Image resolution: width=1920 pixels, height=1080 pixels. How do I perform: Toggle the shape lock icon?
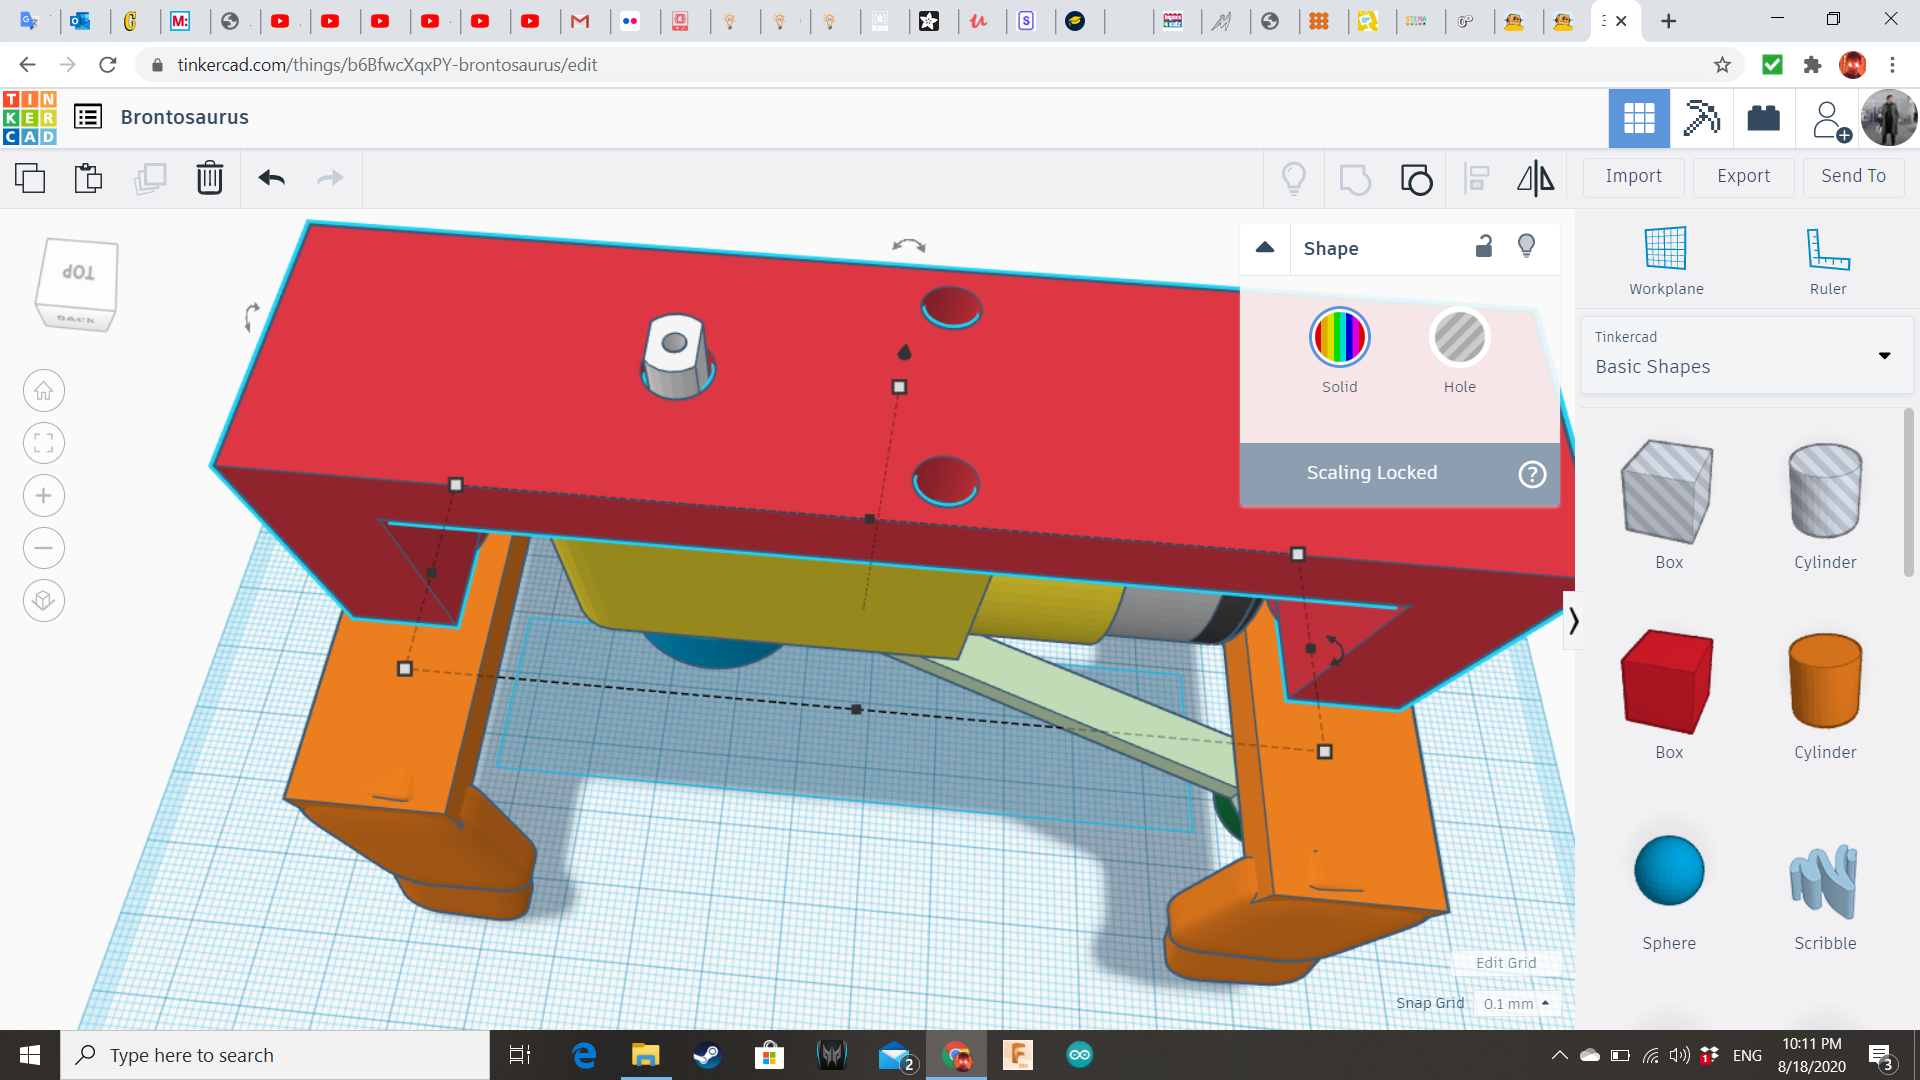pyautogui.click(x=1484, y=247)
